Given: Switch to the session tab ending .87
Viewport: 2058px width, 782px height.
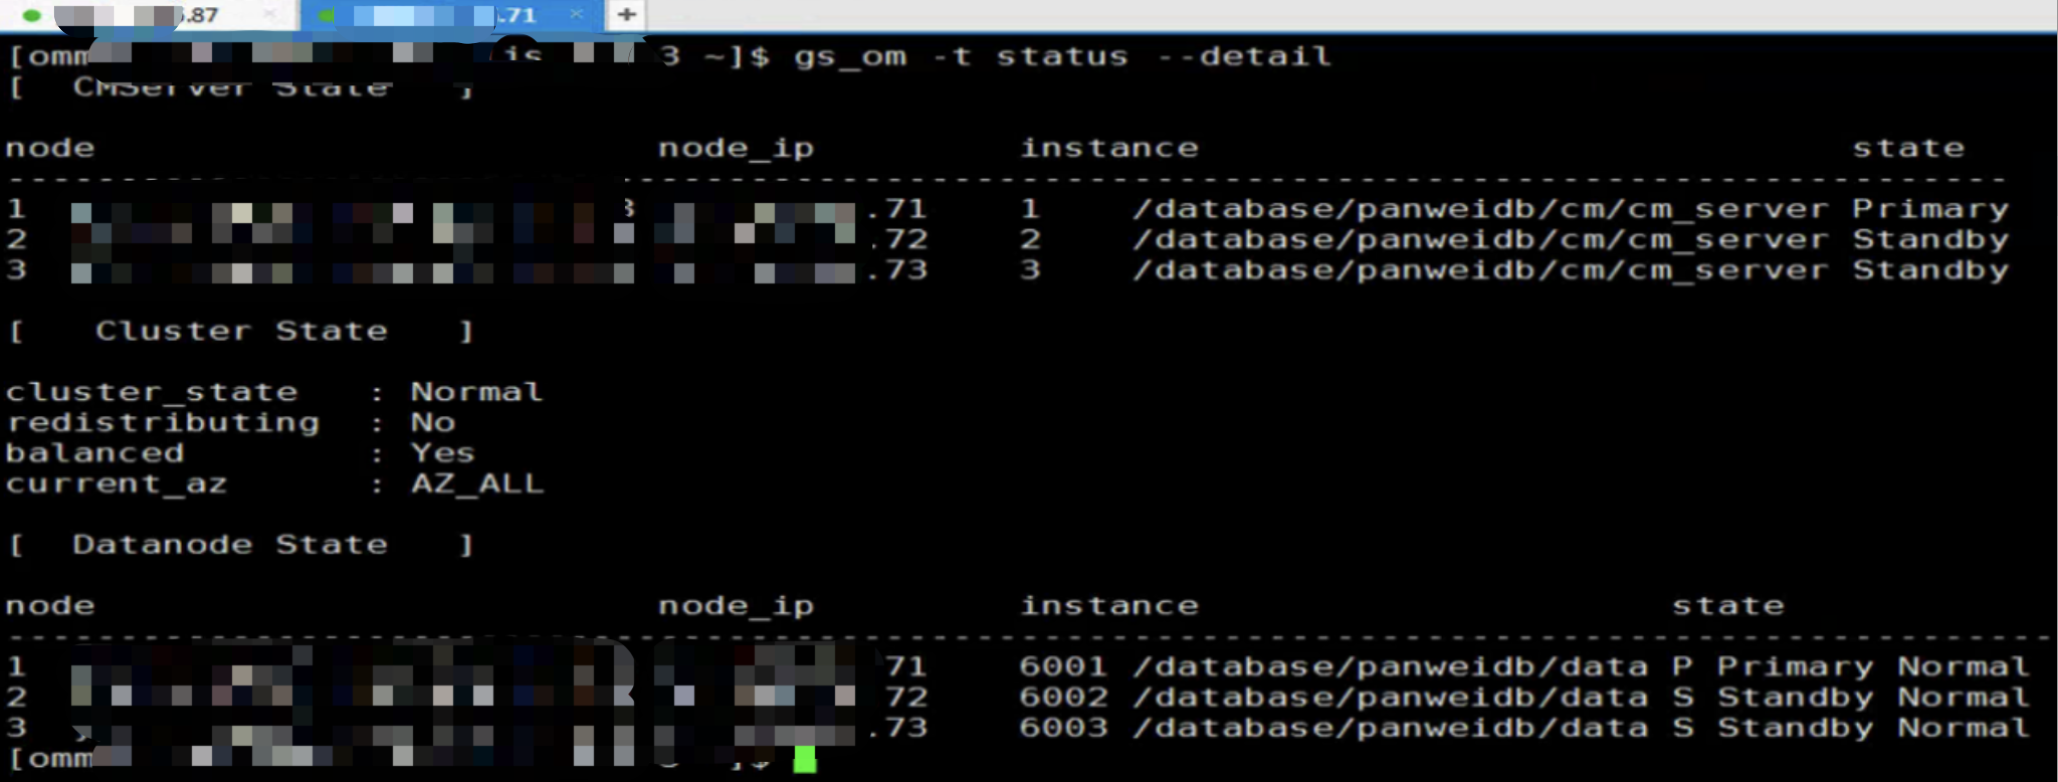Looking at the screenshot, I should pyautogui.click(x=150, y=15).
